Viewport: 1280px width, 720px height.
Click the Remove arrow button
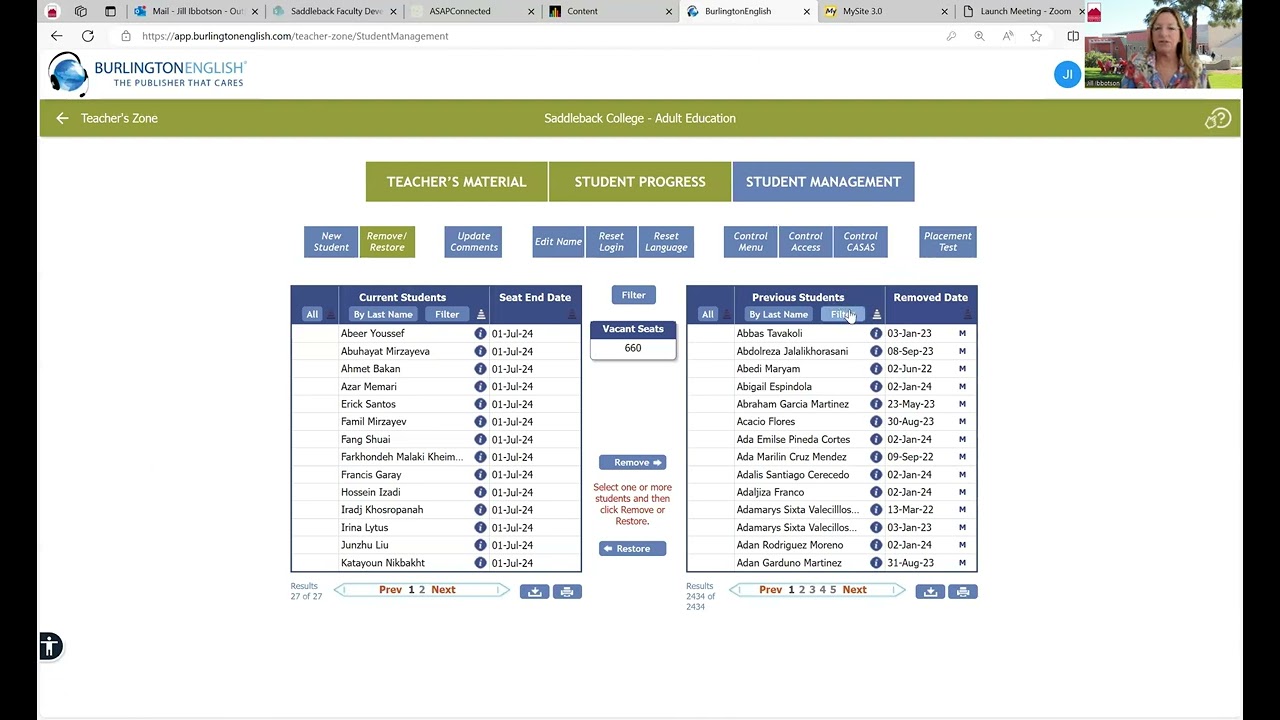(632, 463)
